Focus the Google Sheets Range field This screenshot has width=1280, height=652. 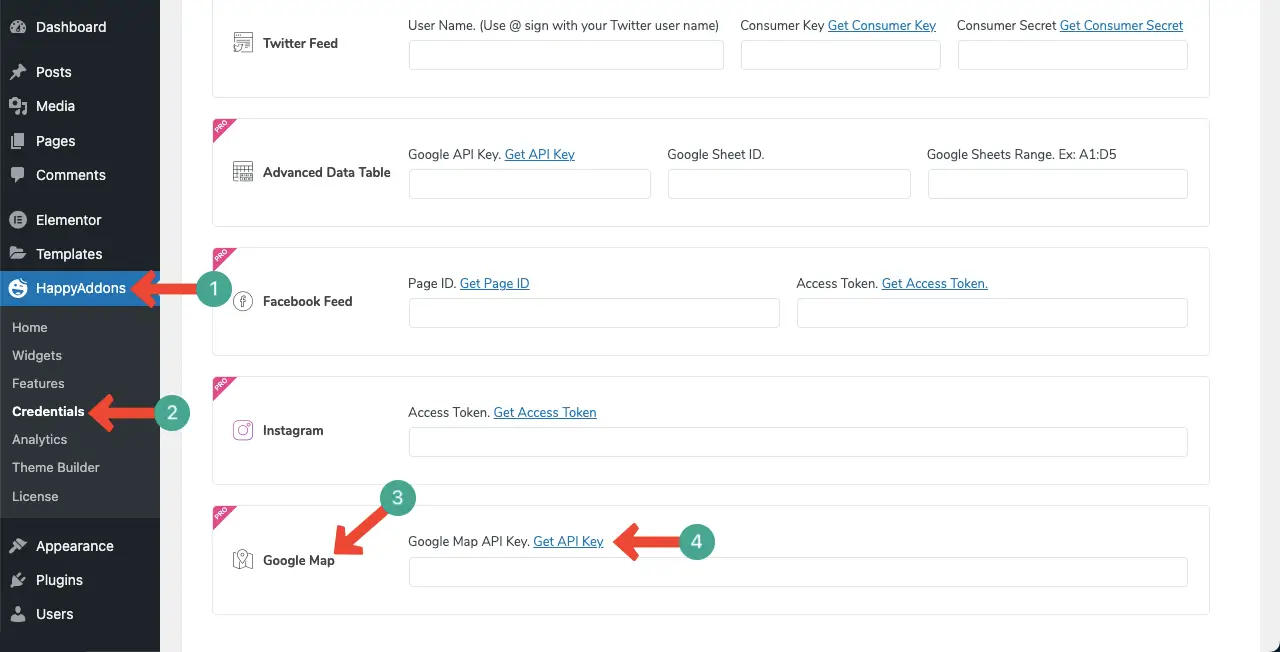(1058, 184)
